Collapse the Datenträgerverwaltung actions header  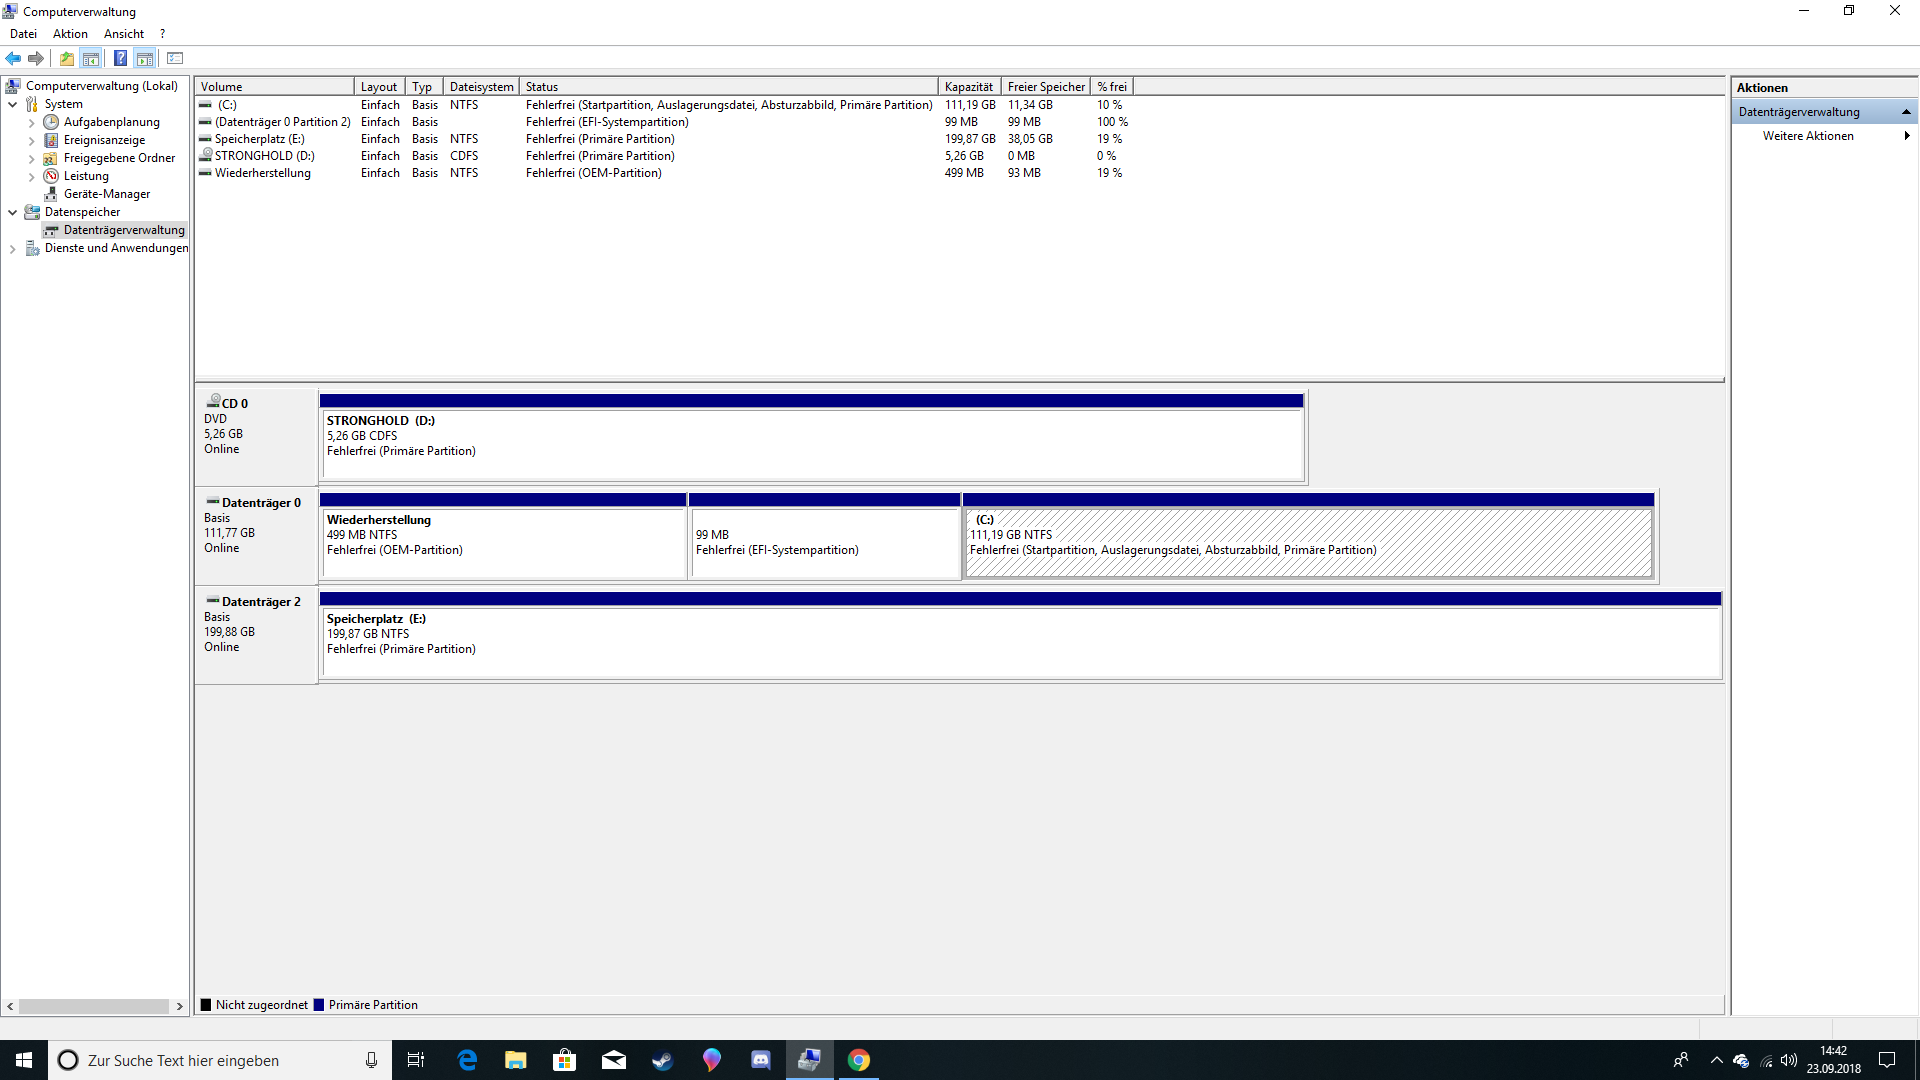[x=1905, y=112]
